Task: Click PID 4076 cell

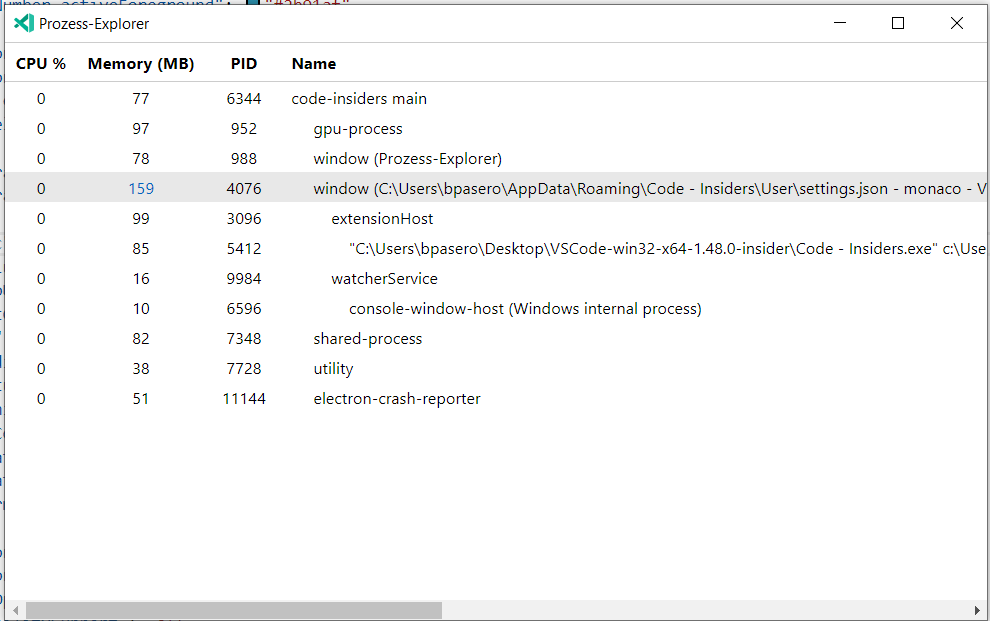Action: coord(244,189)
